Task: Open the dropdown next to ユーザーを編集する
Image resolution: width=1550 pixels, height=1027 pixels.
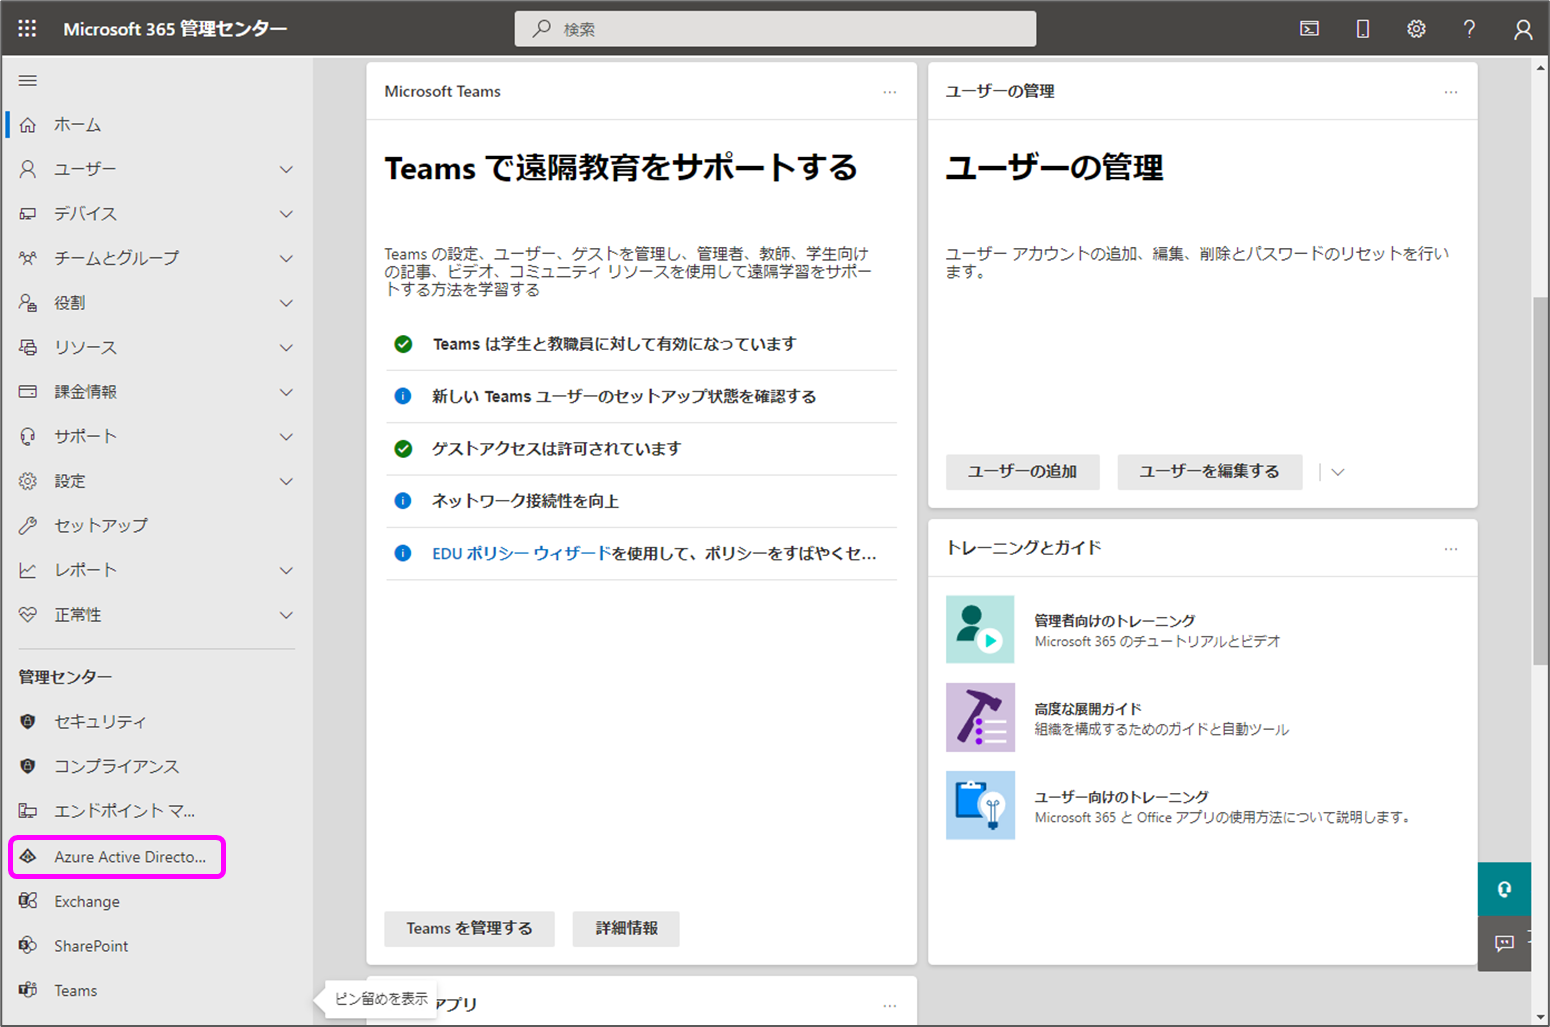Action: click(1337, 471)
